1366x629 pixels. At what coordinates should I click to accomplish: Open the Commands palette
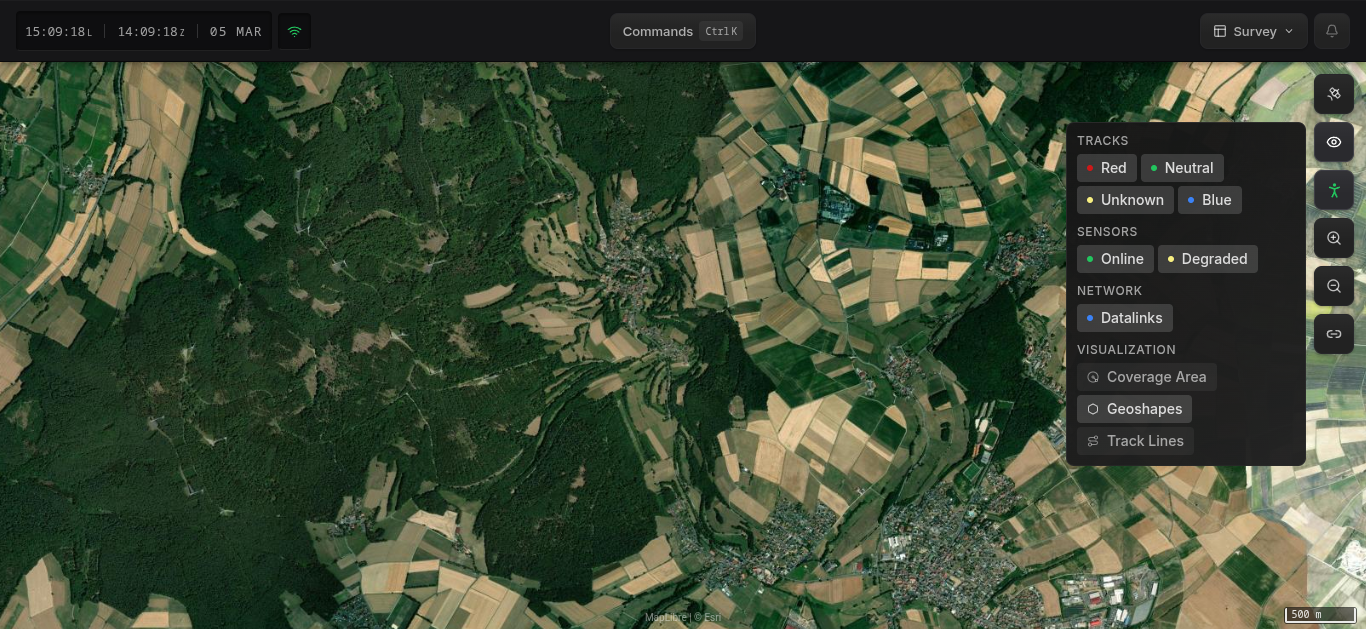682,31
